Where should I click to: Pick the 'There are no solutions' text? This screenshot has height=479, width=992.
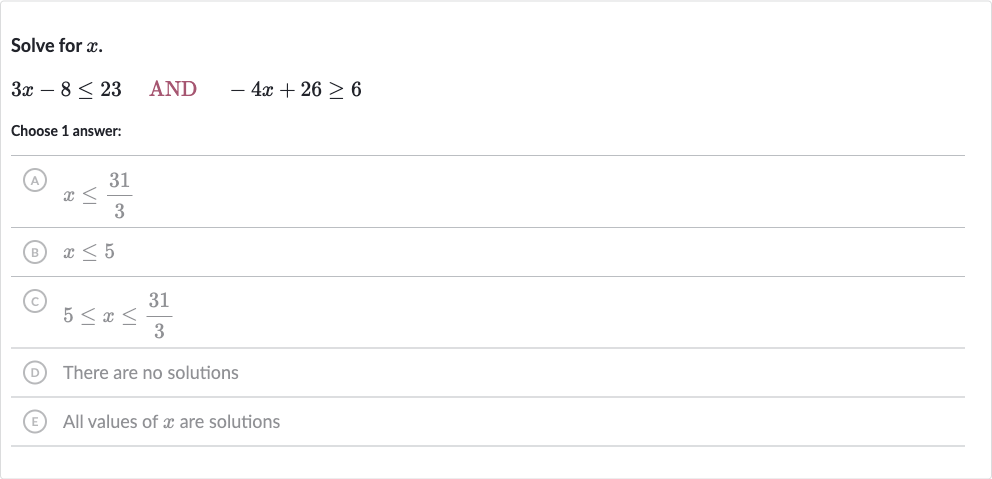click(151, 373)
